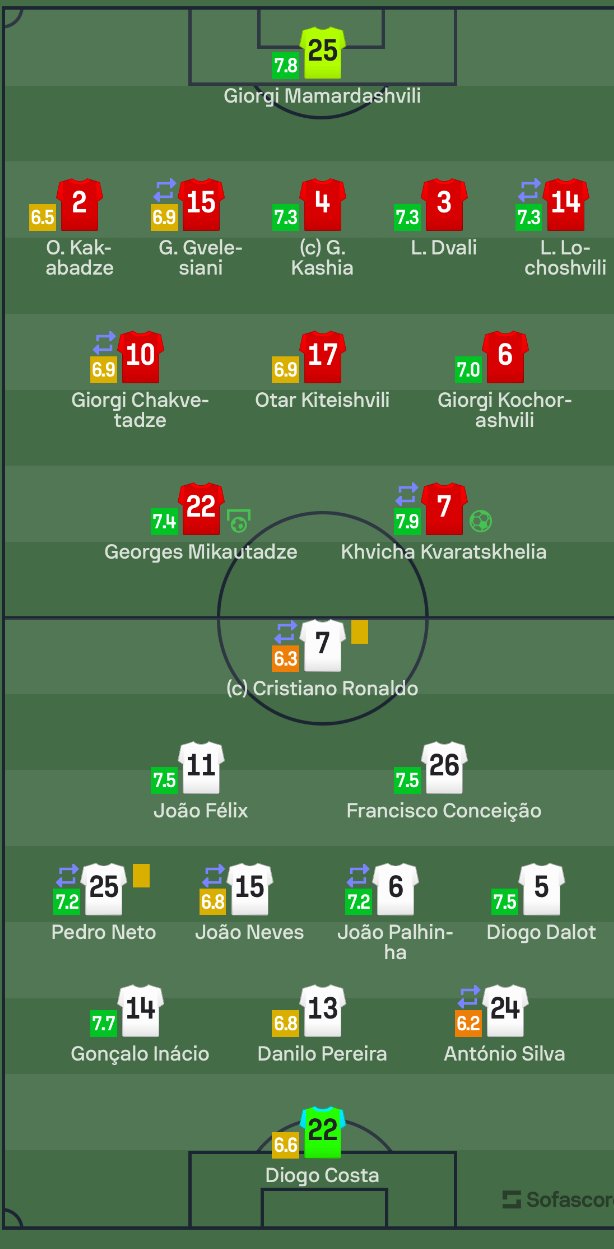Click the assist icon beside Mikautadze

(x=238, y=521)
